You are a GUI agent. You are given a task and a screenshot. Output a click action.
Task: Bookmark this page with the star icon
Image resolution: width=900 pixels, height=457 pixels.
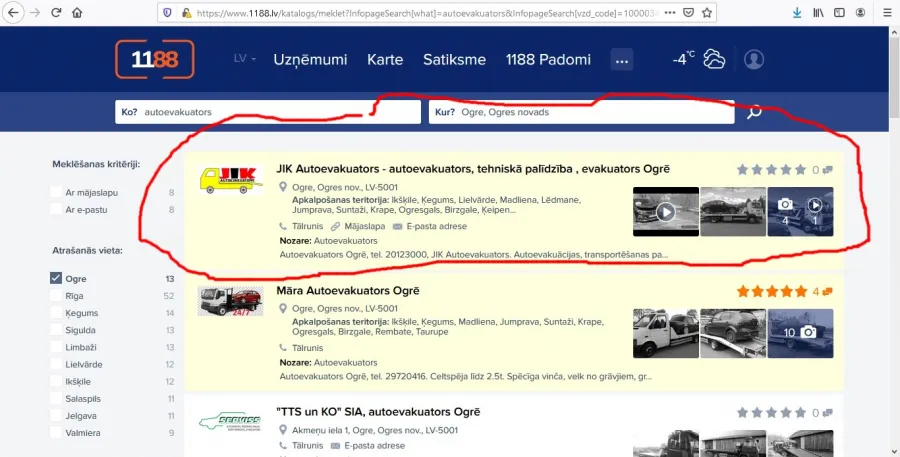[707, 13]
